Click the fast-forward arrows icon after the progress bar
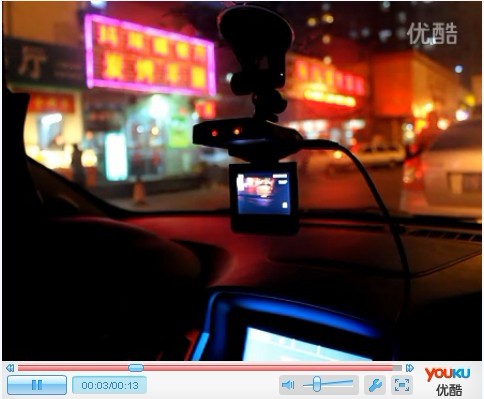 [410, 368]
